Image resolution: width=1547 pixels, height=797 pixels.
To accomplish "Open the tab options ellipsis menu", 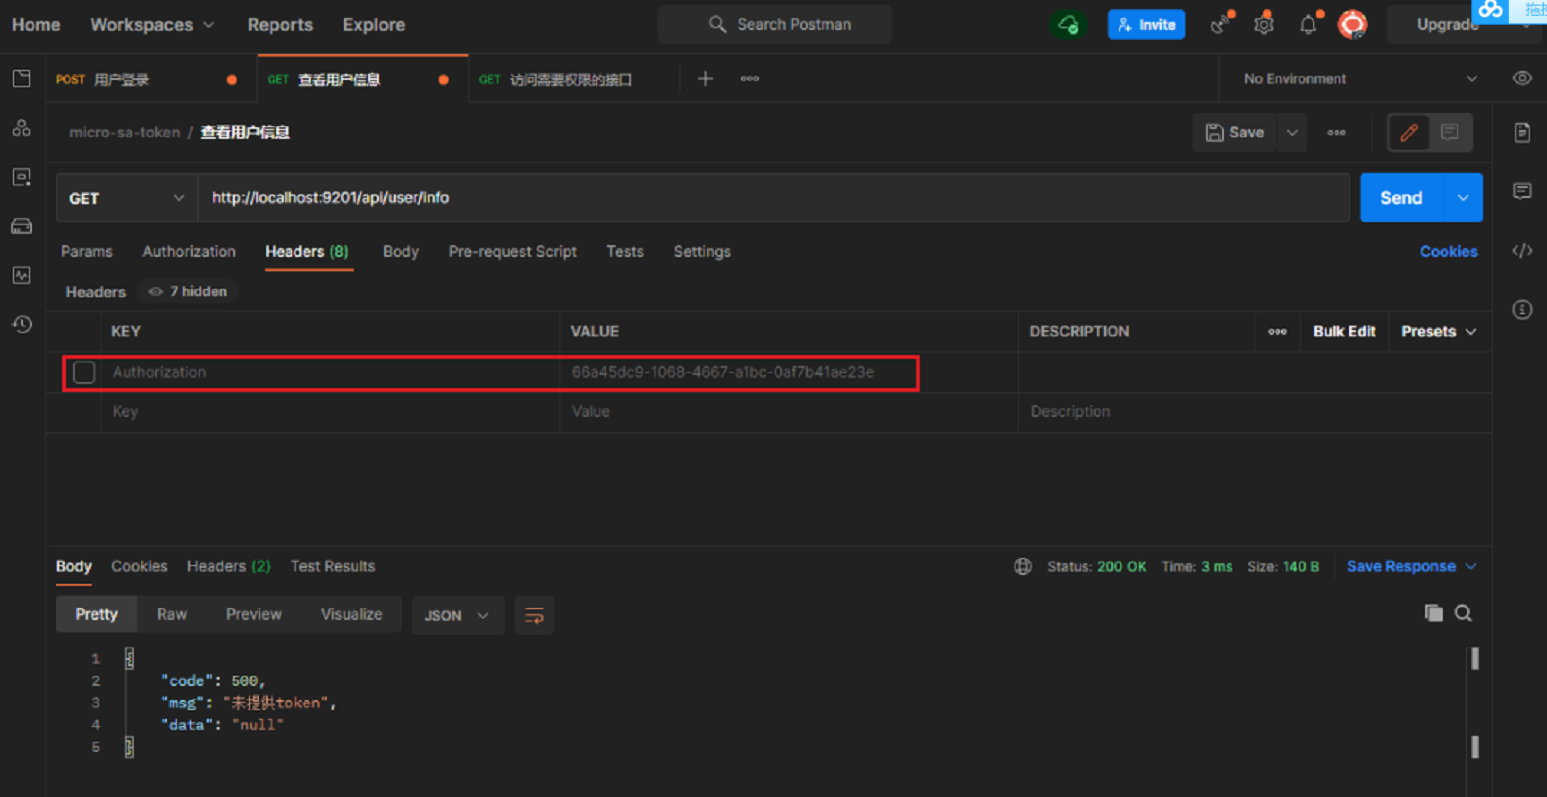I will tap(749, 78).
